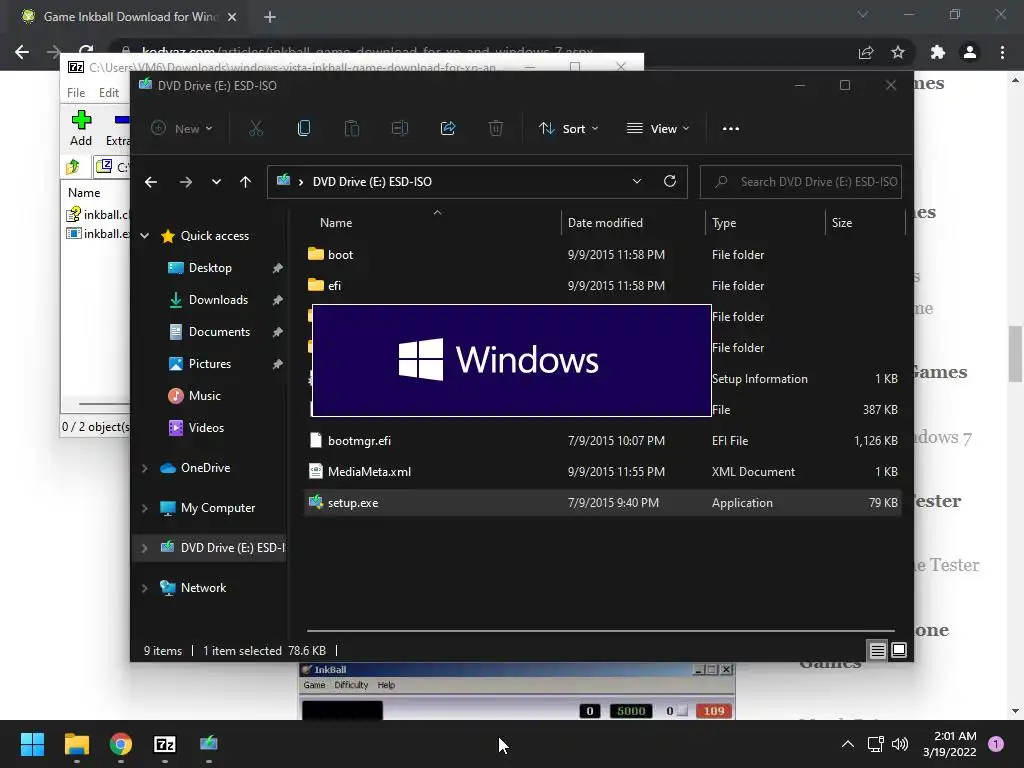Open Game menu in InkBall window

tap(314, 685)
